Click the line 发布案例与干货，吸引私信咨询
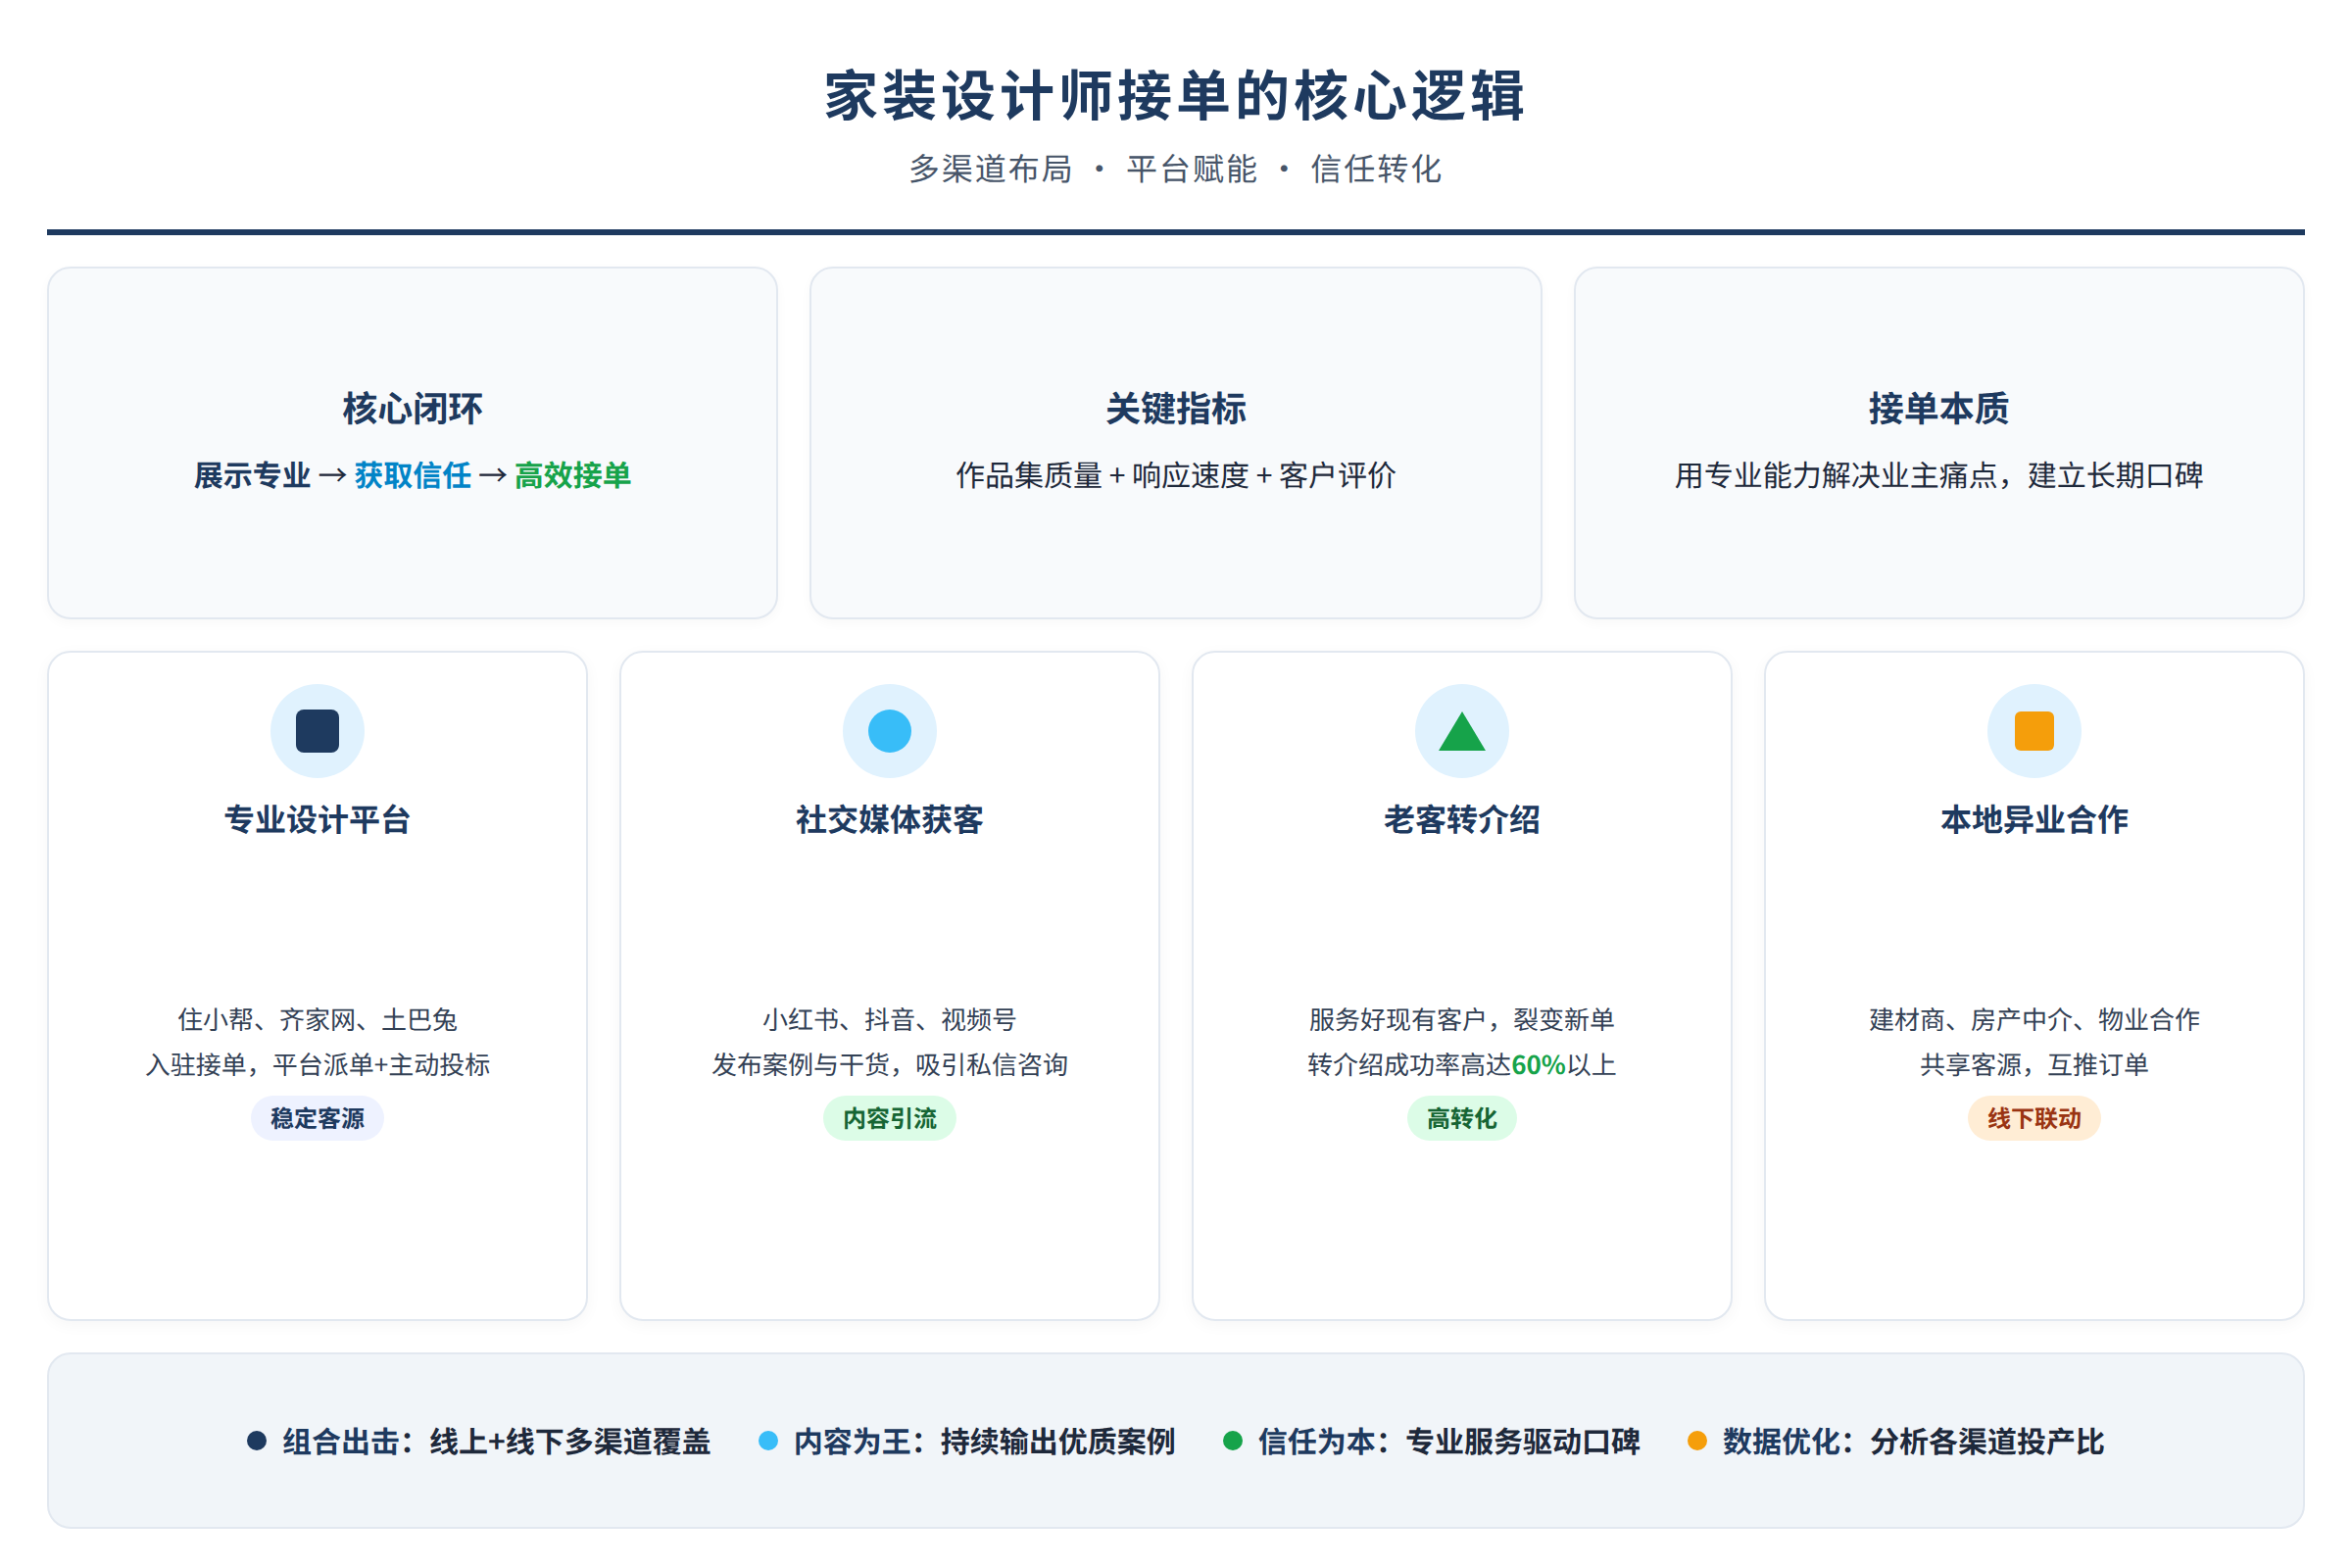 coord(889,1064)
